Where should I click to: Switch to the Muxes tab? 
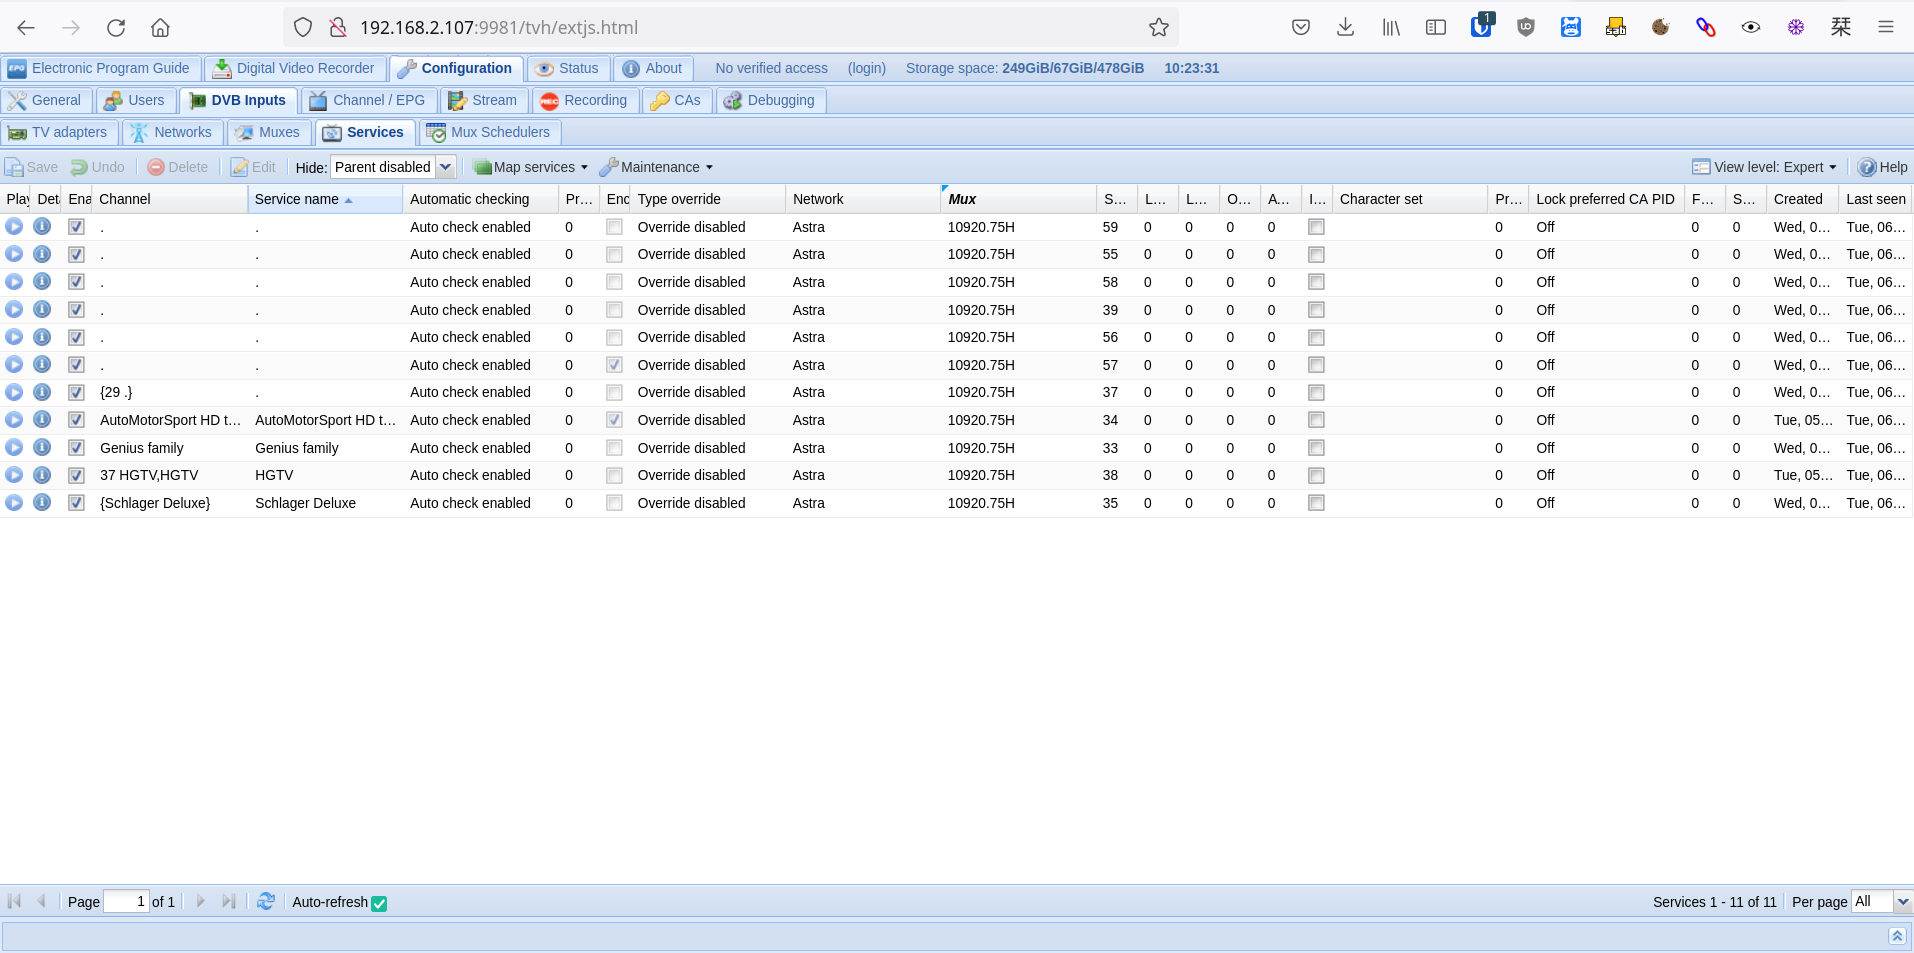[x=268, y=132]
